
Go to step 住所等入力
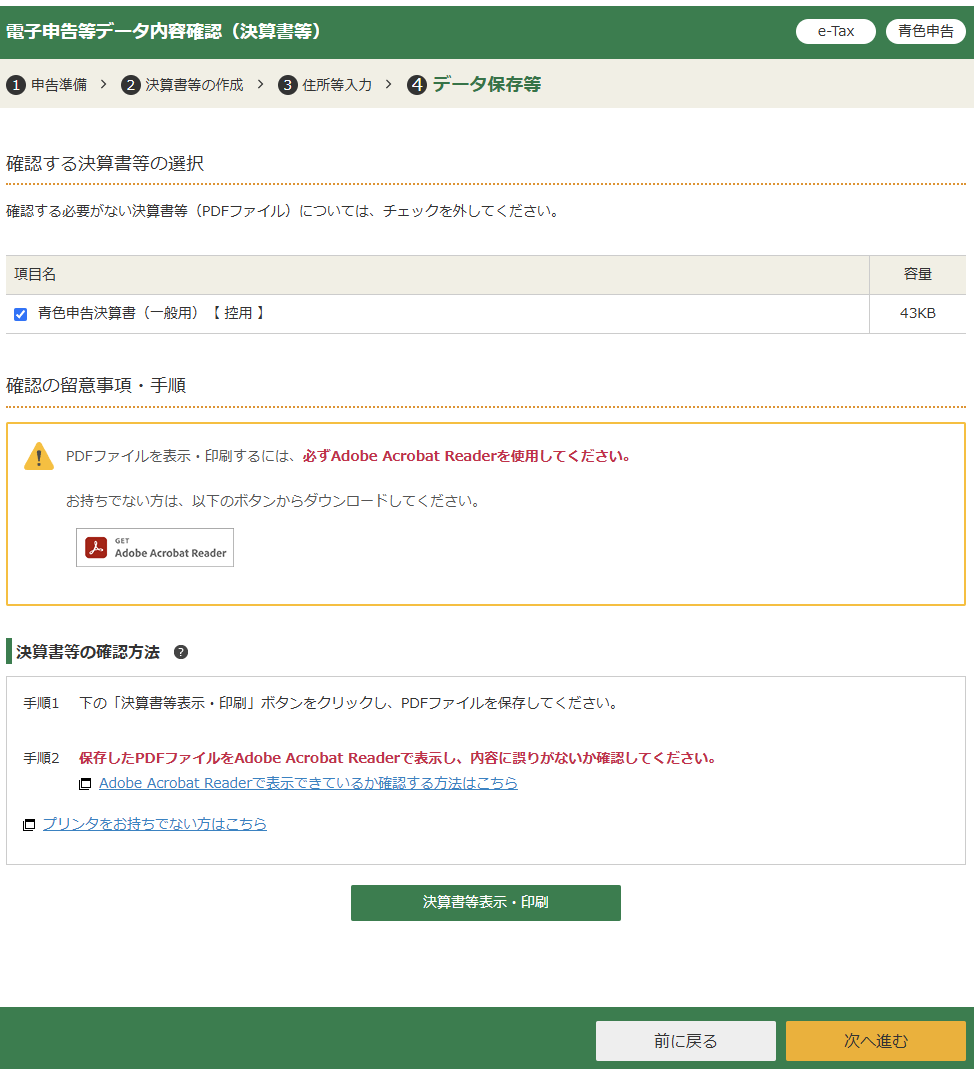pyautogui.click(x=337, y=85)
